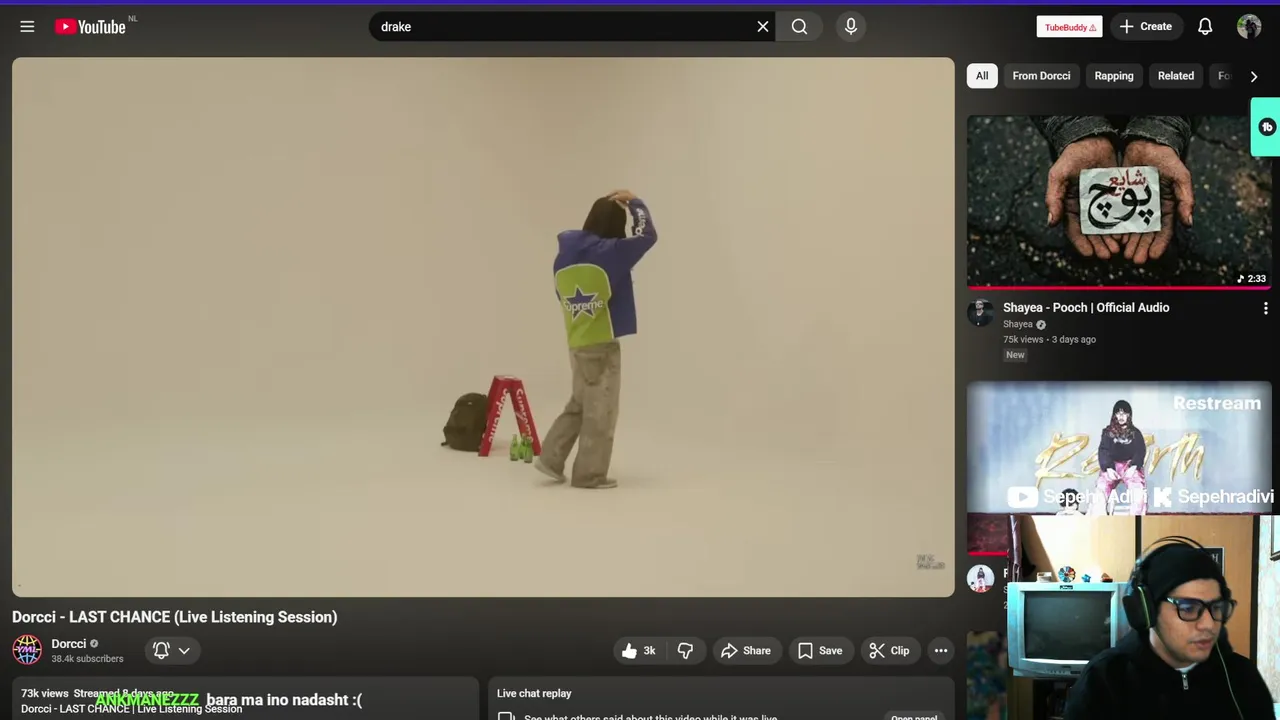Open the Dorcci channel name
The width and height of the screenshot is (1280, 720).
click(x=69, y=644)
